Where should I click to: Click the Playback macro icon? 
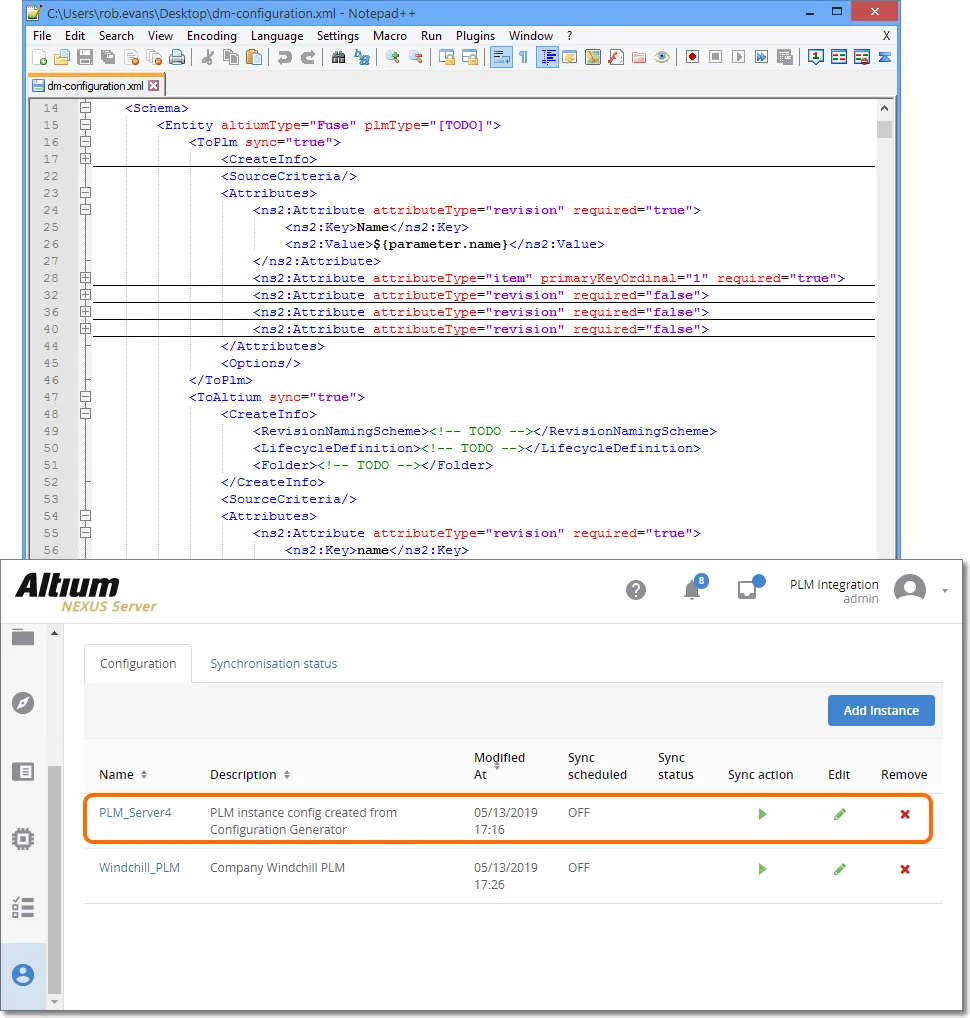738,58
